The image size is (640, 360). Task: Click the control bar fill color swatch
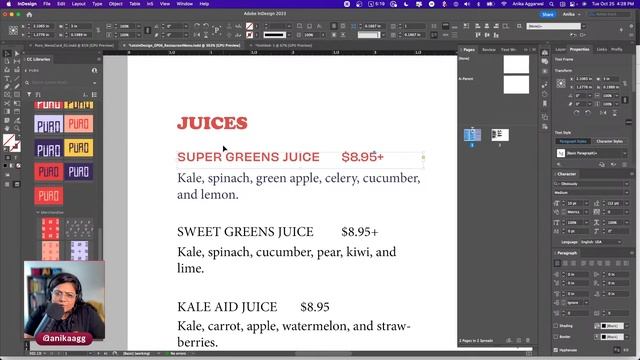pyautogui.click(x=249, y=26)
